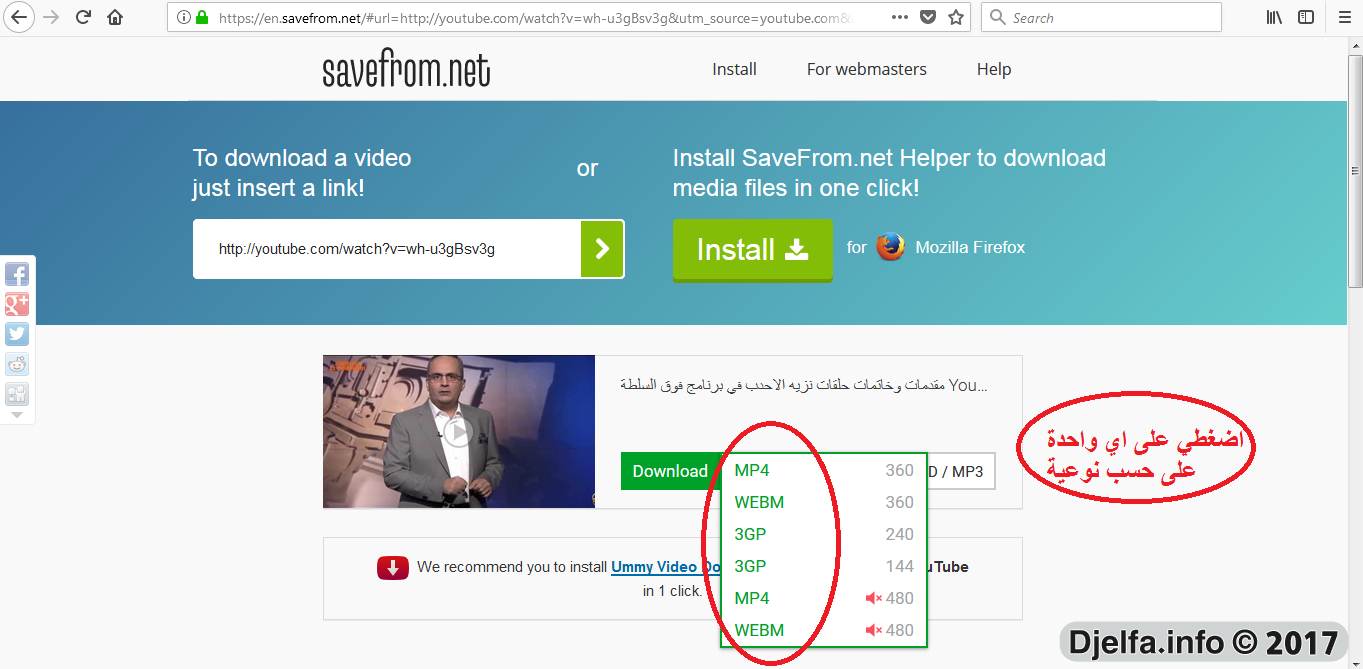
Task: Click the browser Search box
Action: [x=1101, y=17]
